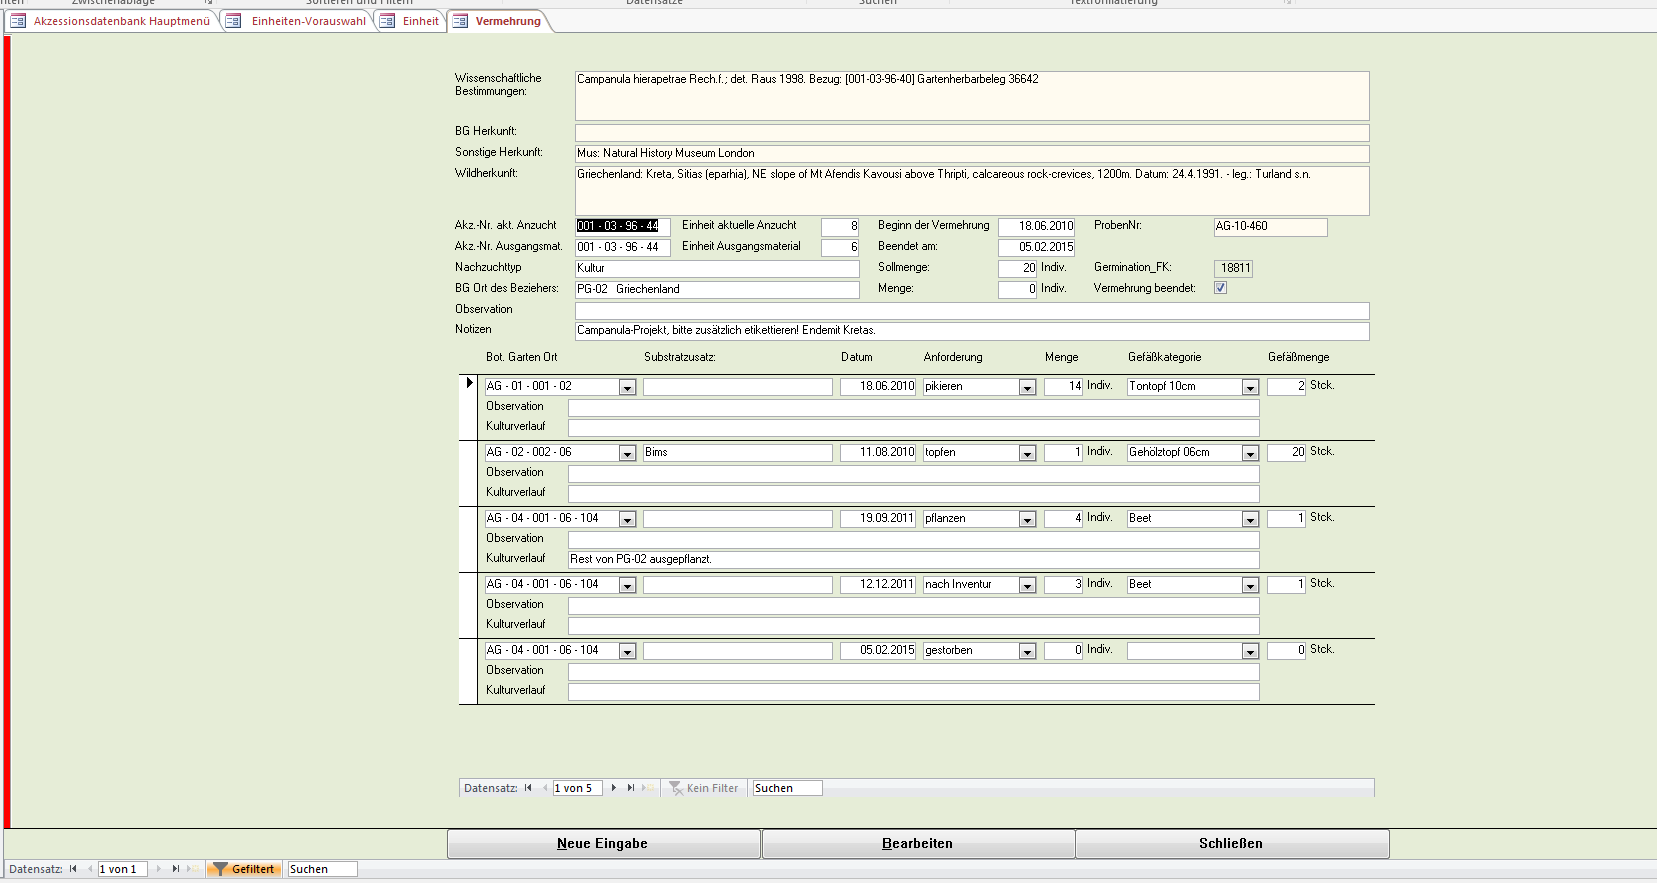Add new record in '1 von 1' navigator

[x=193, y=869]
